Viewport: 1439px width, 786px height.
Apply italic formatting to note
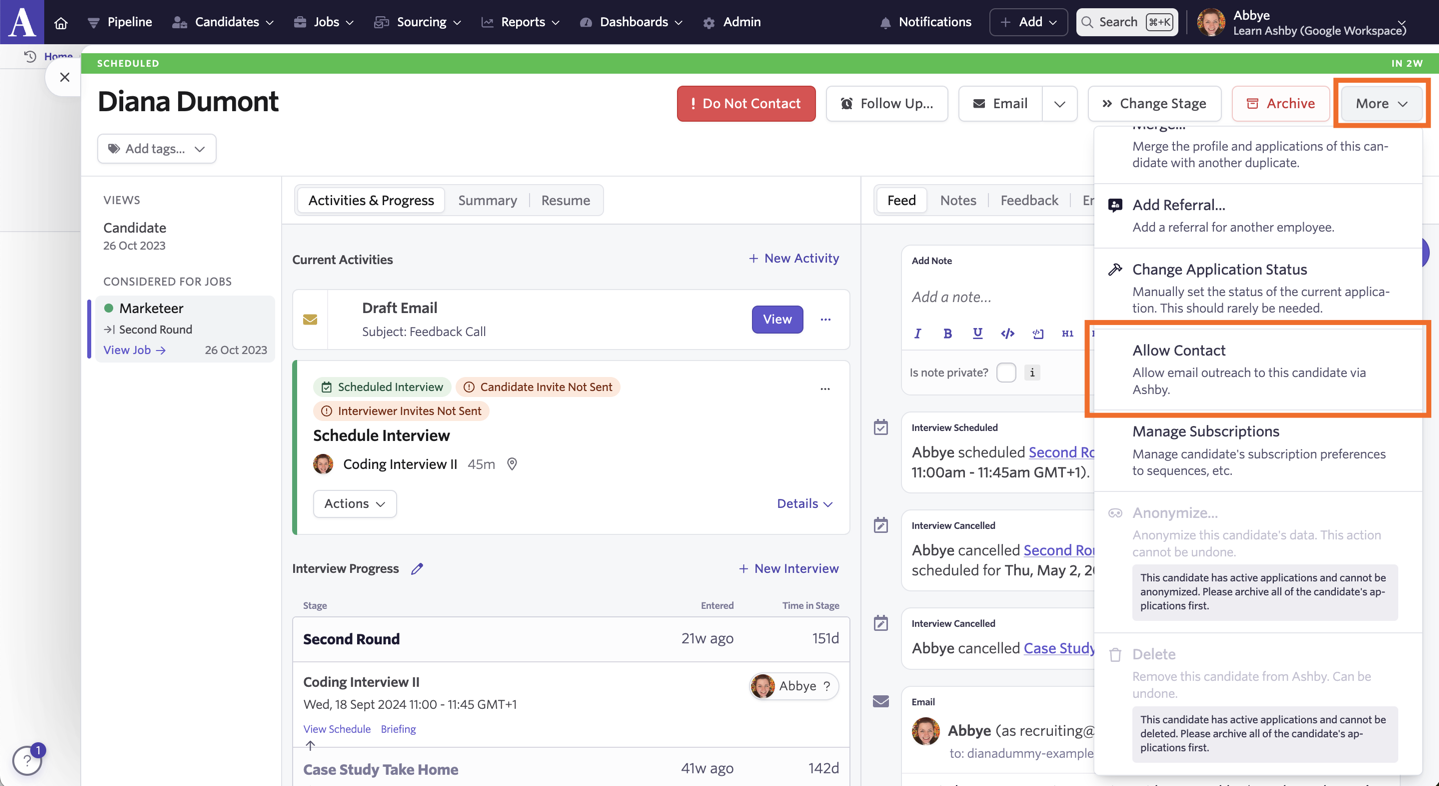(917, 334)
